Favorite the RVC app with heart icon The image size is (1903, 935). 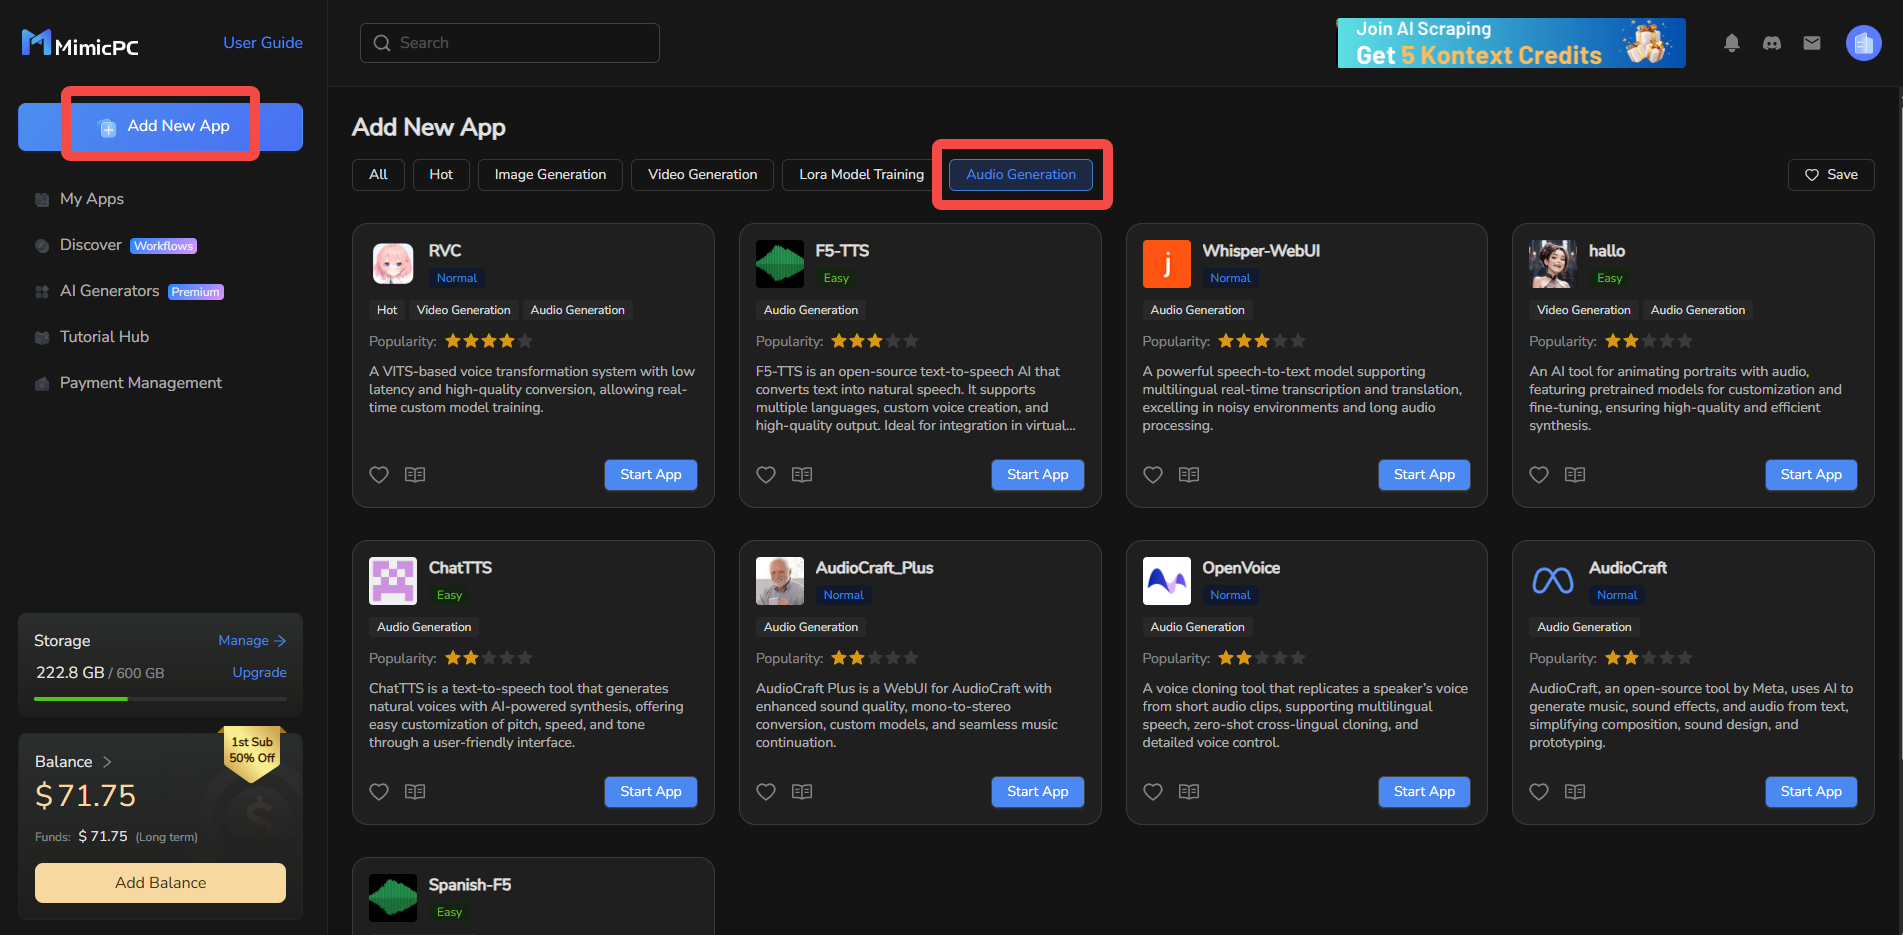pos(379,475)
